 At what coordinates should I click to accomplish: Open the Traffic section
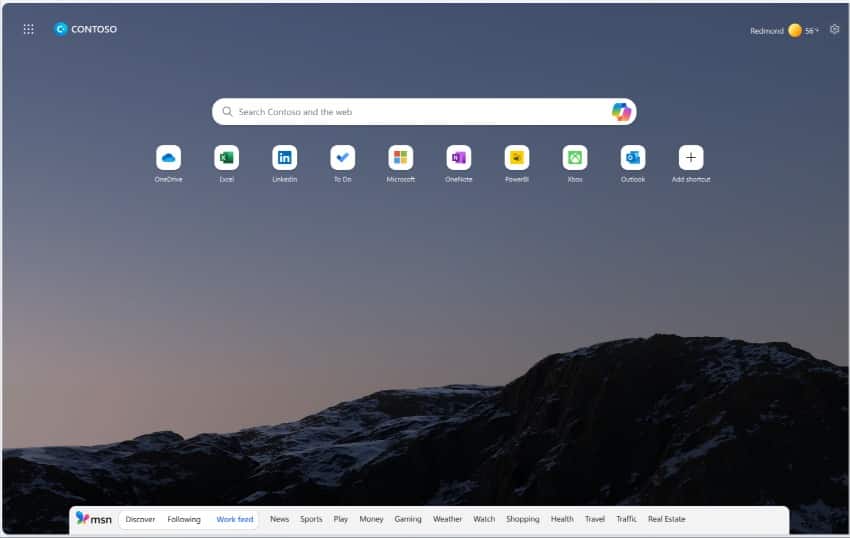click(x=627, y=520)
